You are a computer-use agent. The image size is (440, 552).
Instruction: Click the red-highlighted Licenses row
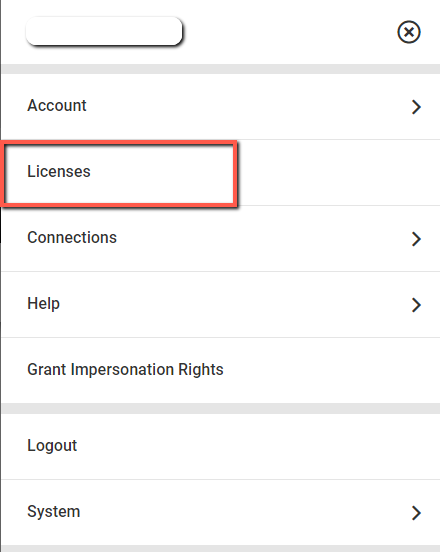120,173
